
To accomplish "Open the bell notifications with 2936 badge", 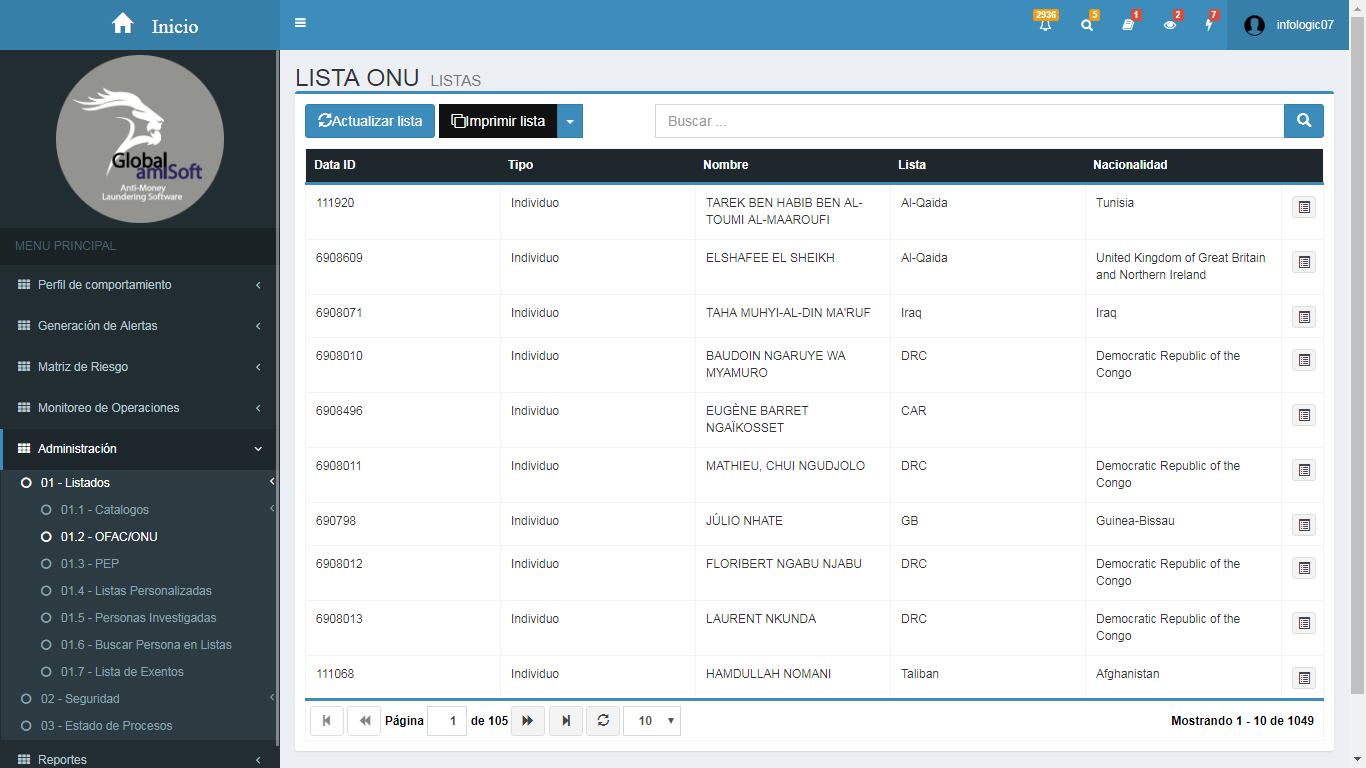I will pos(1045,25).
